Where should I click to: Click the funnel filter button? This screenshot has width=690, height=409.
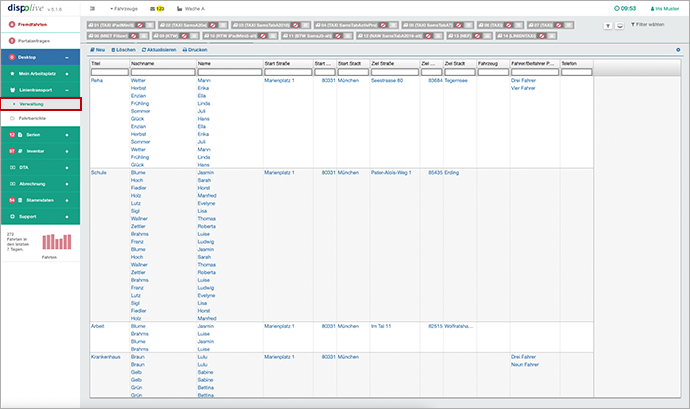[608, 26]
